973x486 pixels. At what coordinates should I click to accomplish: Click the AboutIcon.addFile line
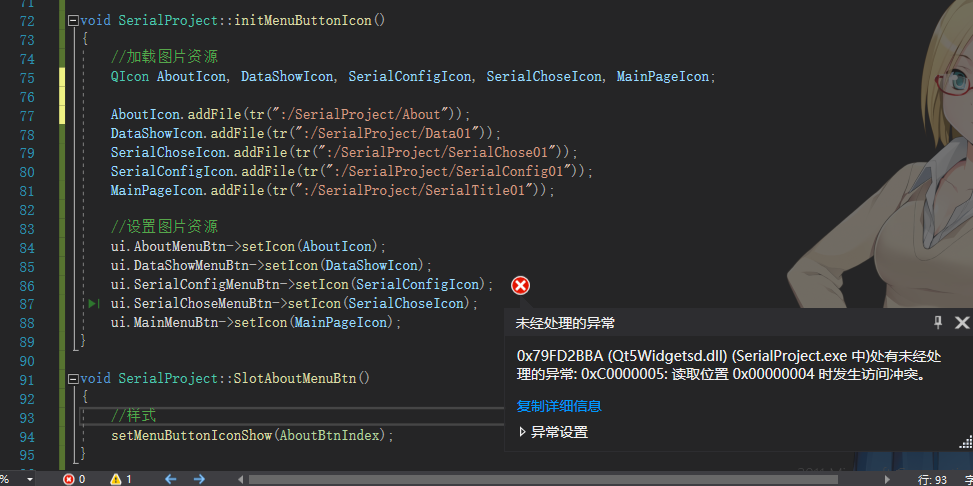[291, 115]
